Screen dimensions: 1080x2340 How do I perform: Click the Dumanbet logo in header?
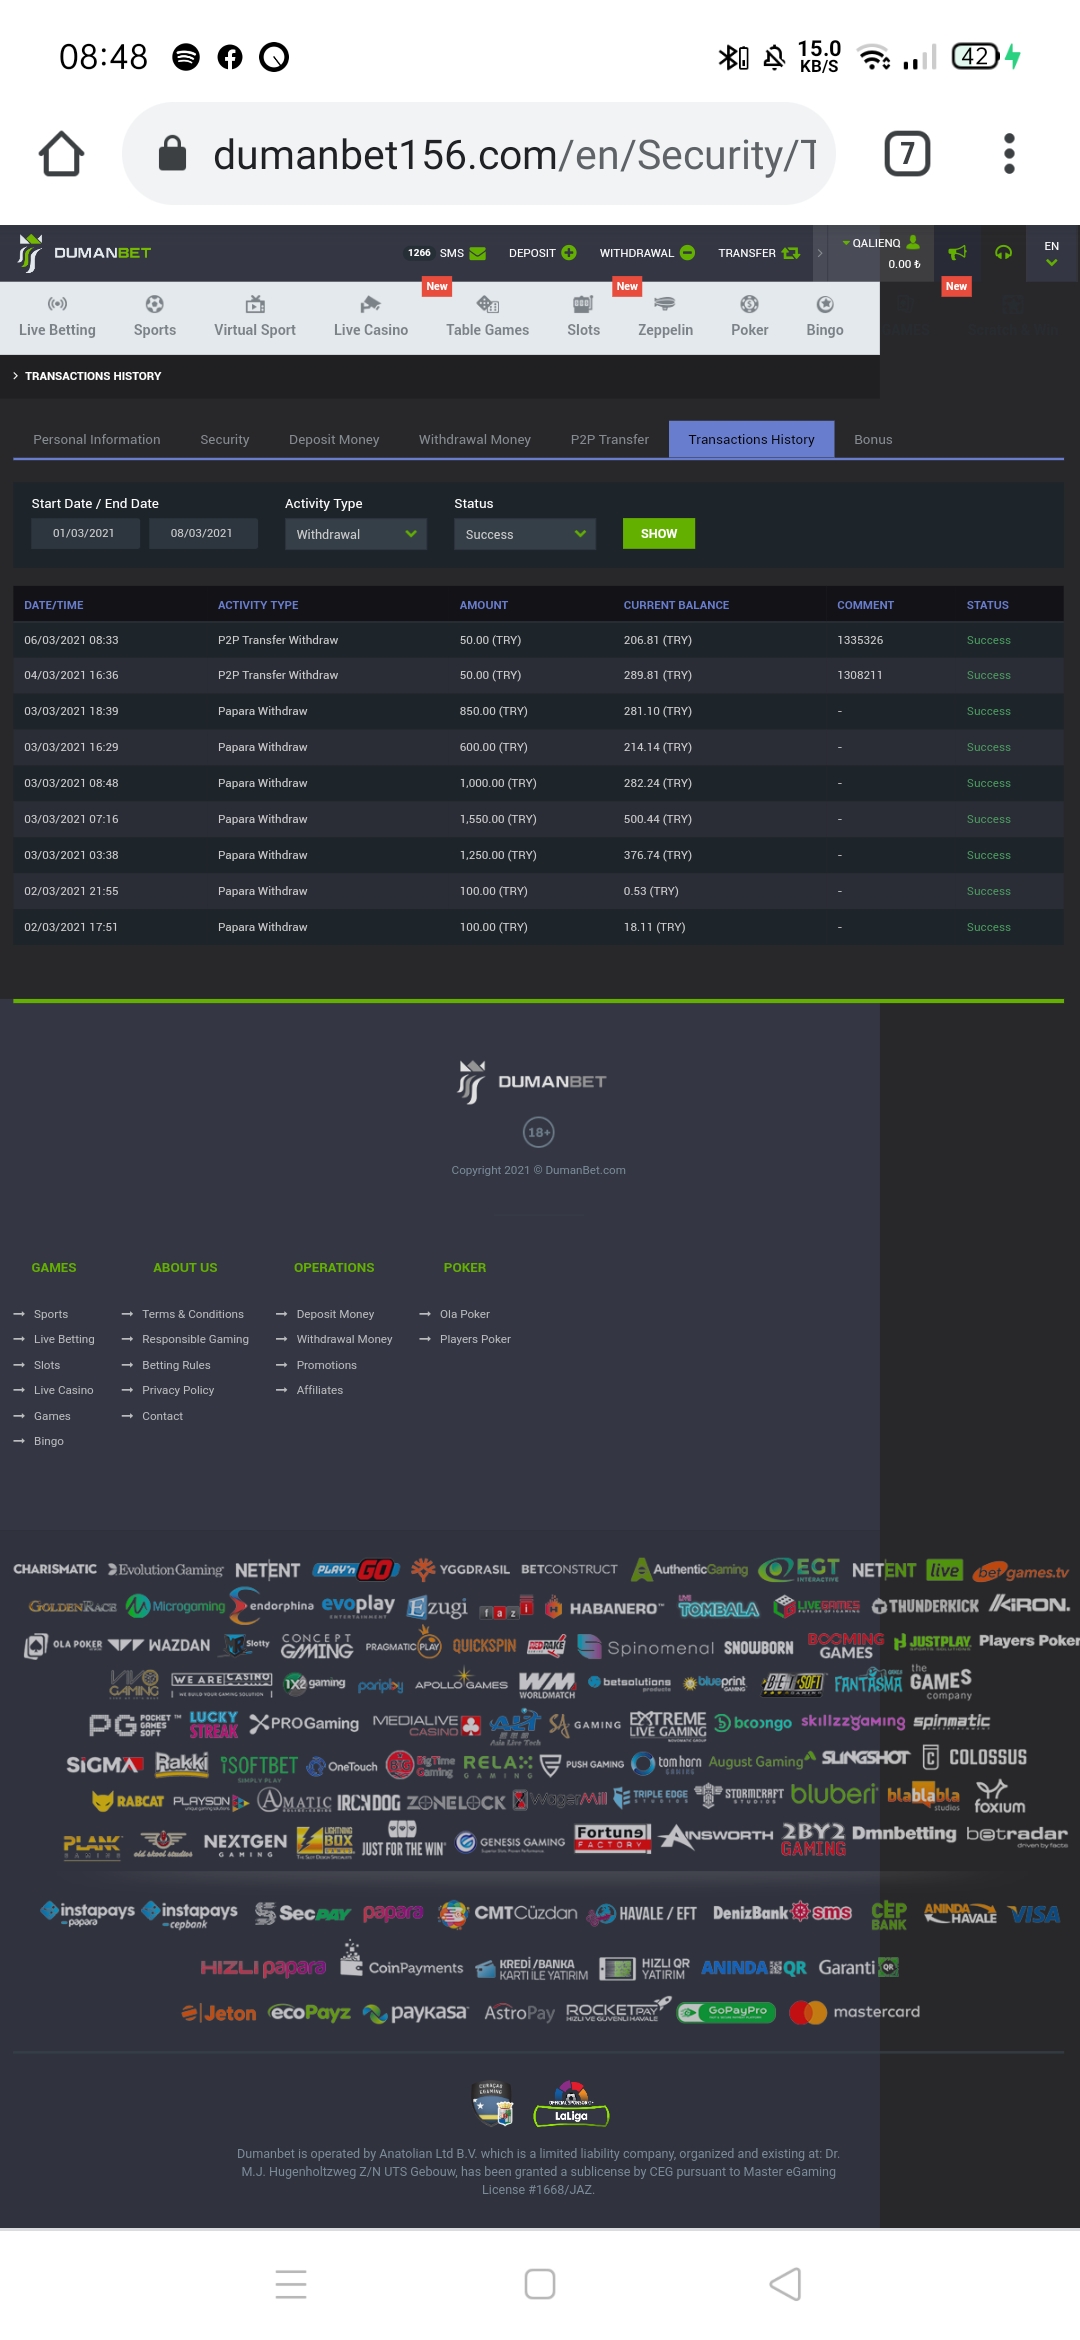point(83,253)
